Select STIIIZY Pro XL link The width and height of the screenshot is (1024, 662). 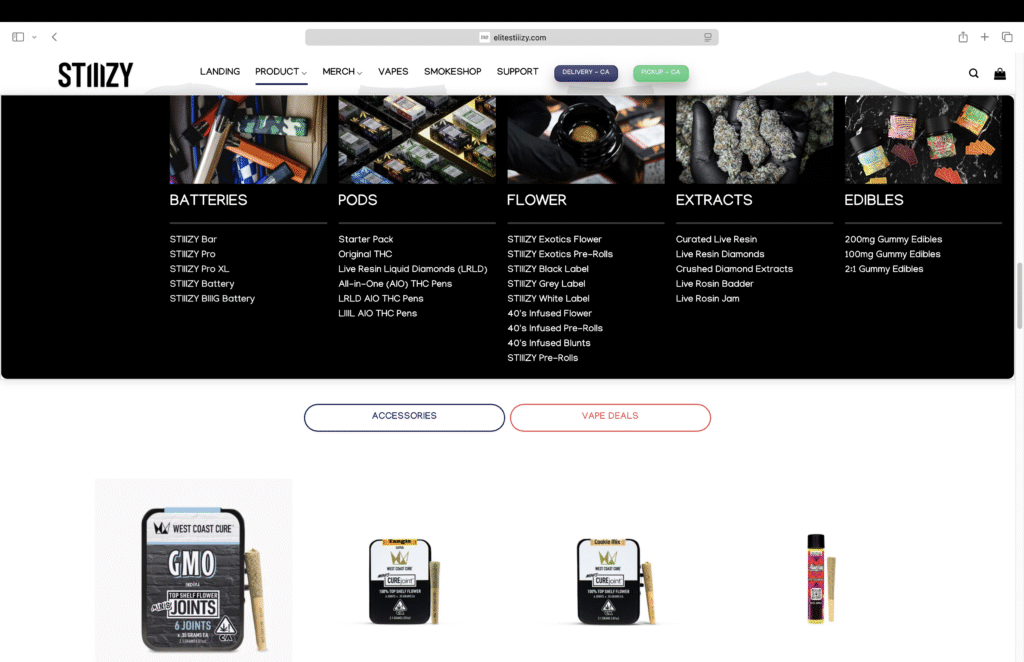199,269
